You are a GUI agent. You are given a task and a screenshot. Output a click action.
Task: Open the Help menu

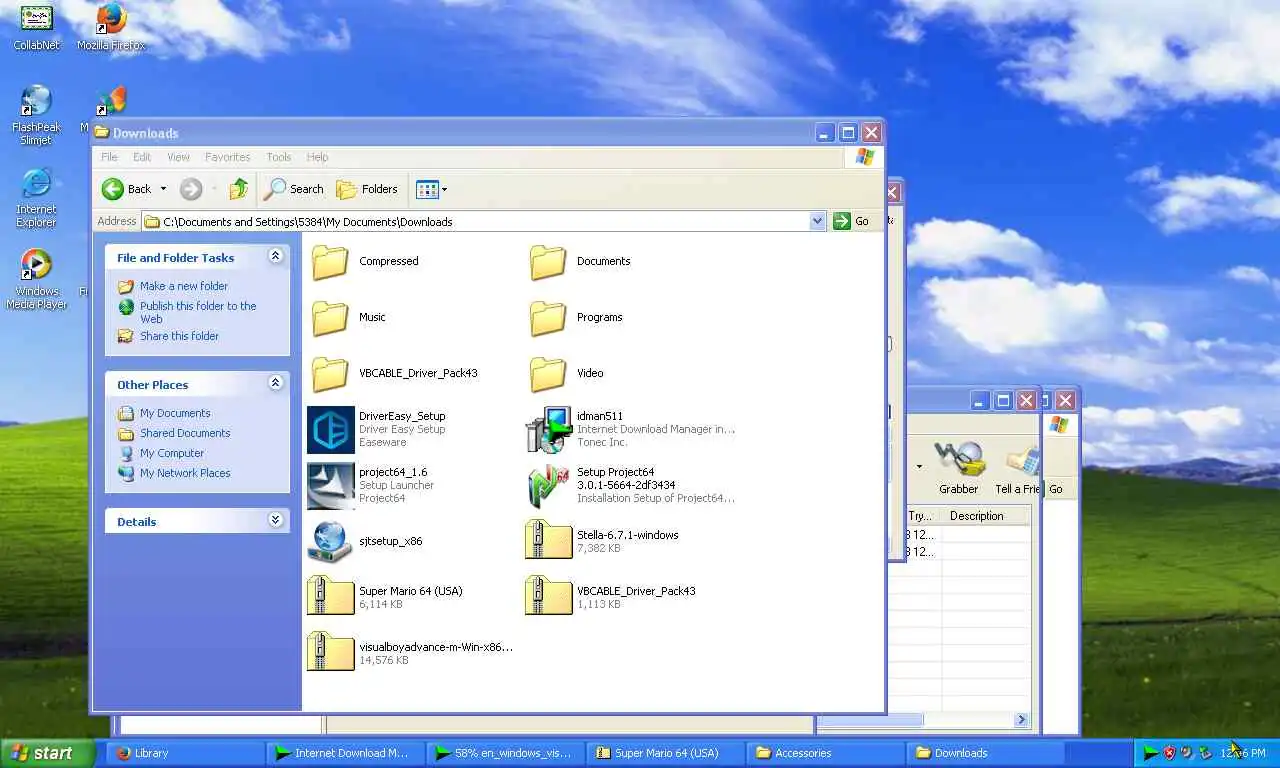pos(317,157)
